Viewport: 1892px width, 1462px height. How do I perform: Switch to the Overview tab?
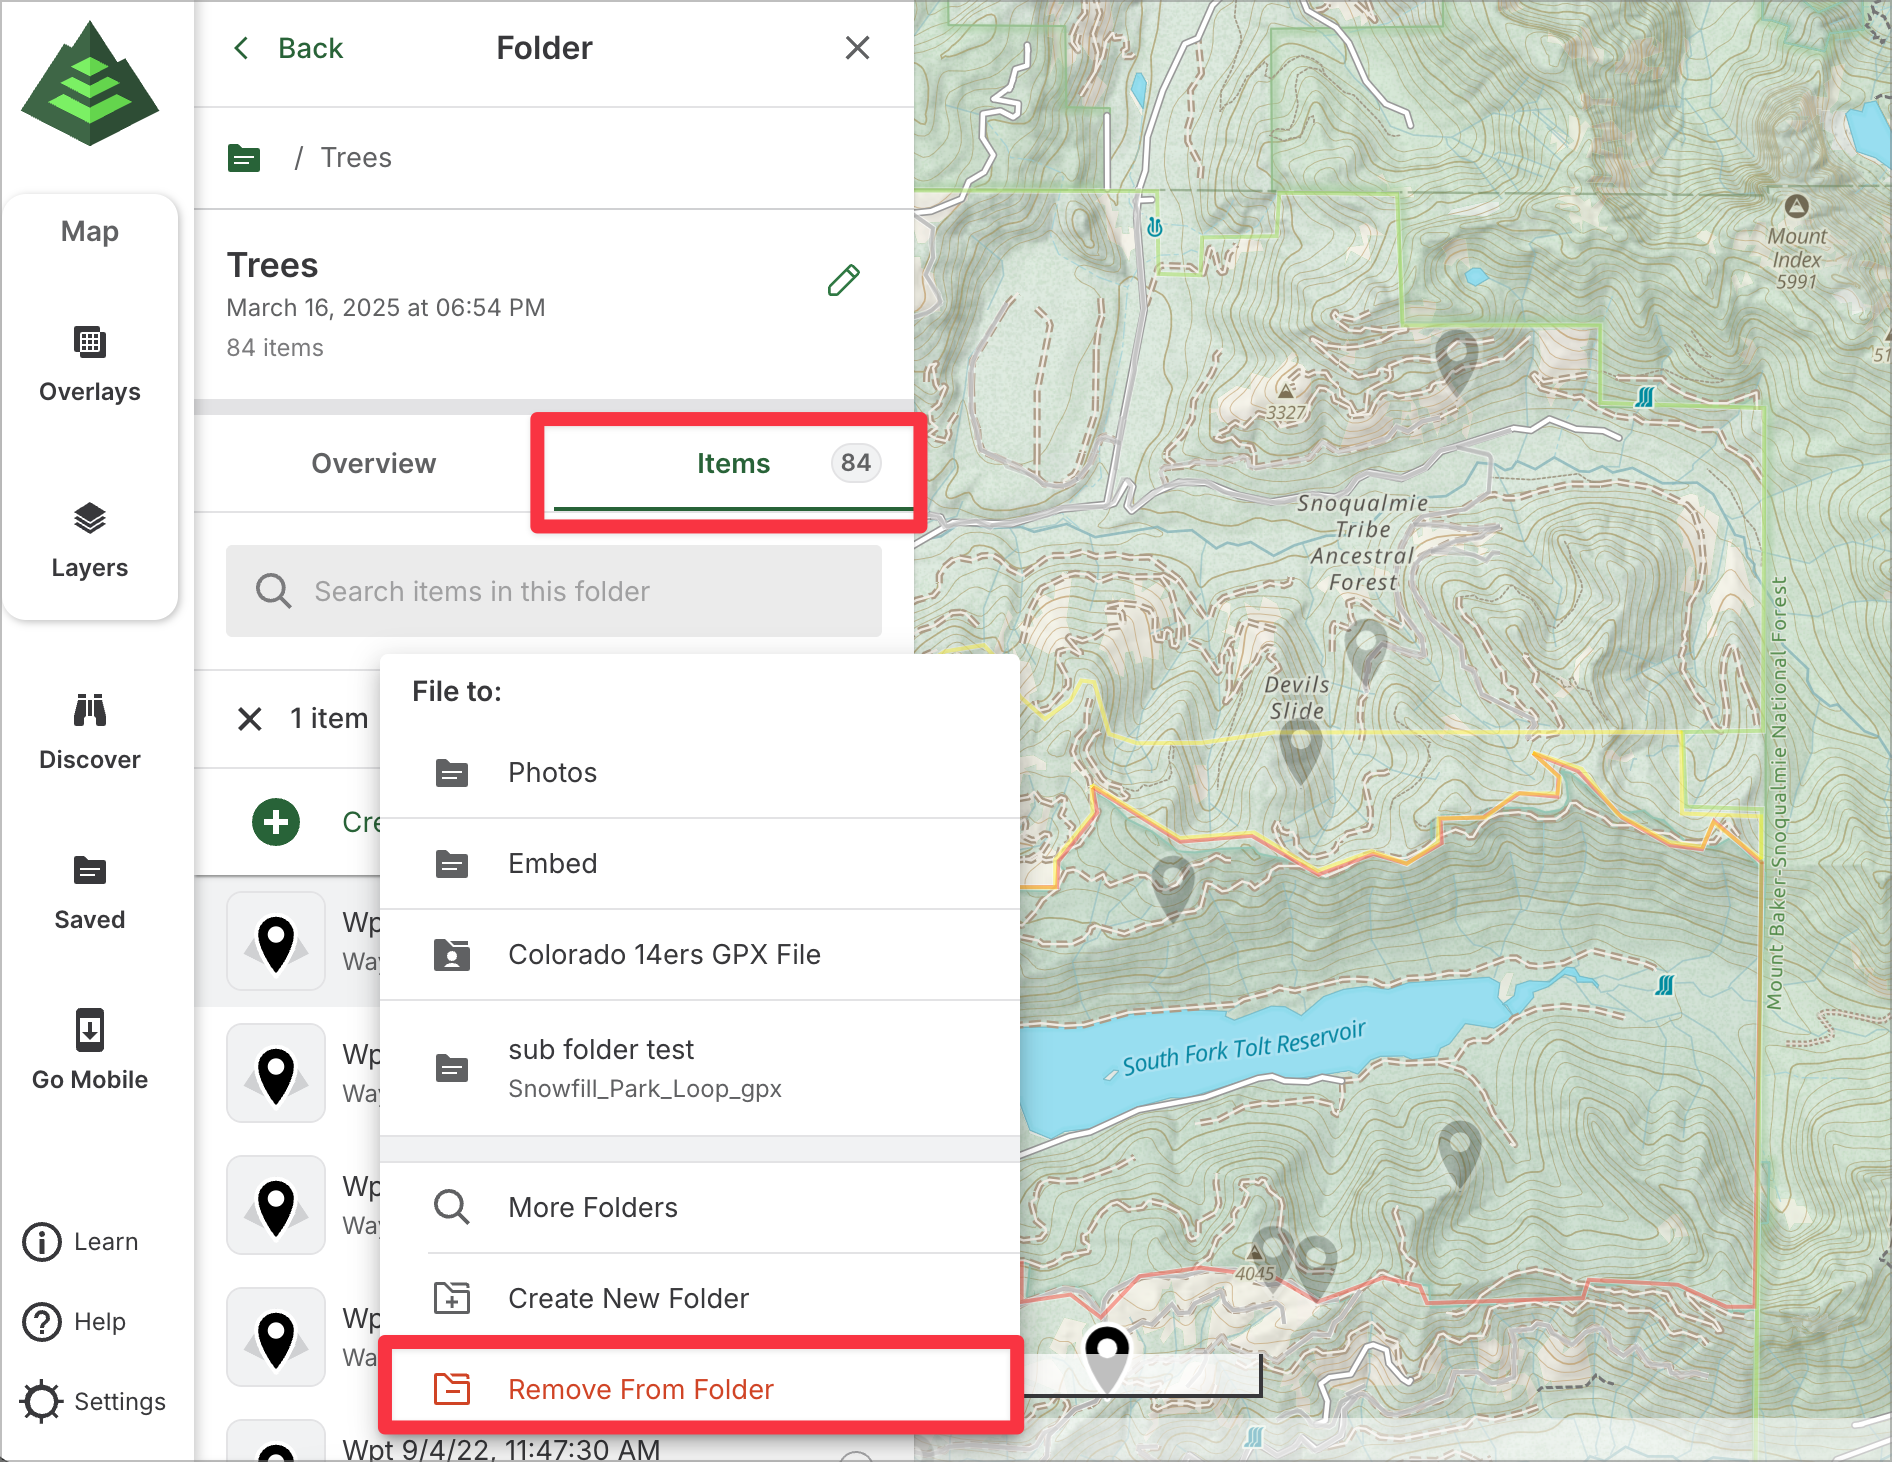tap(373, 464)
